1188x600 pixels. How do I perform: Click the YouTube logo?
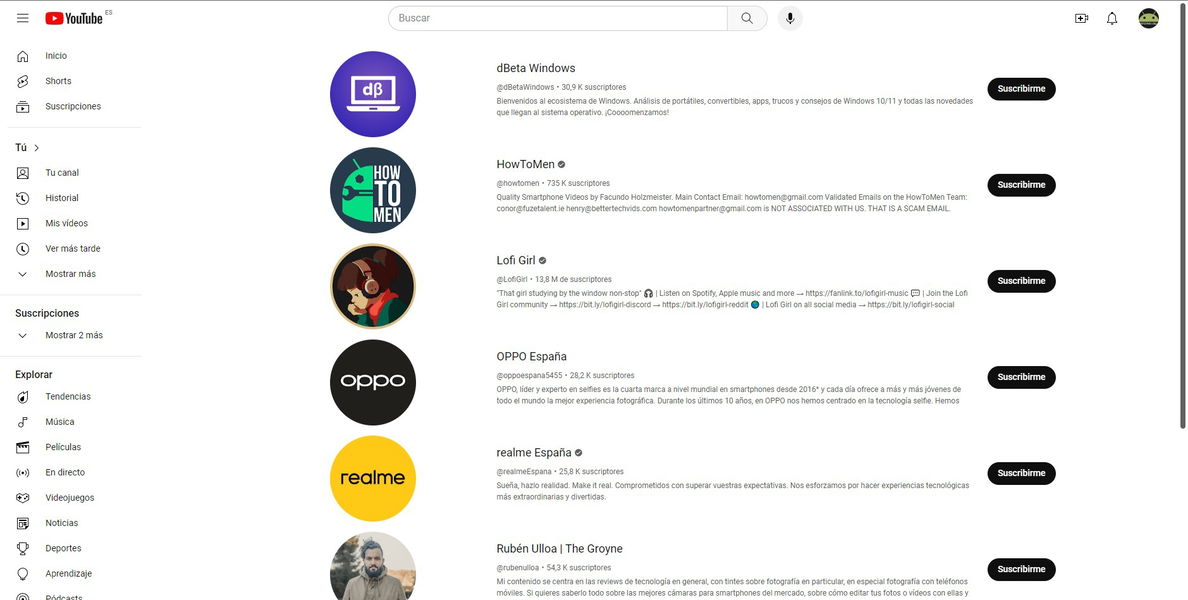74,18
